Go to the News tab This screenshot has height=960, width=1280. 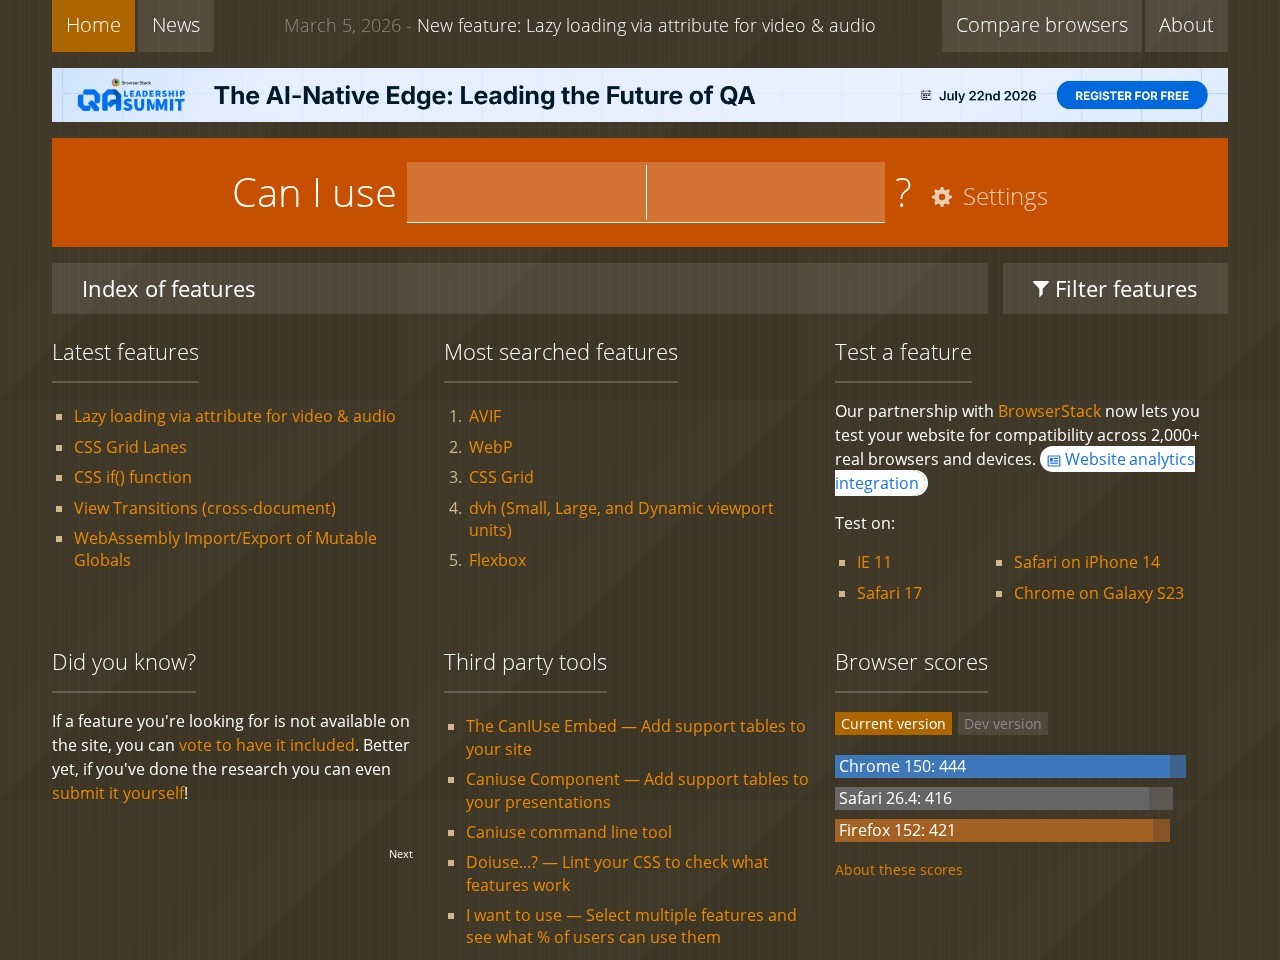point(176,26)
